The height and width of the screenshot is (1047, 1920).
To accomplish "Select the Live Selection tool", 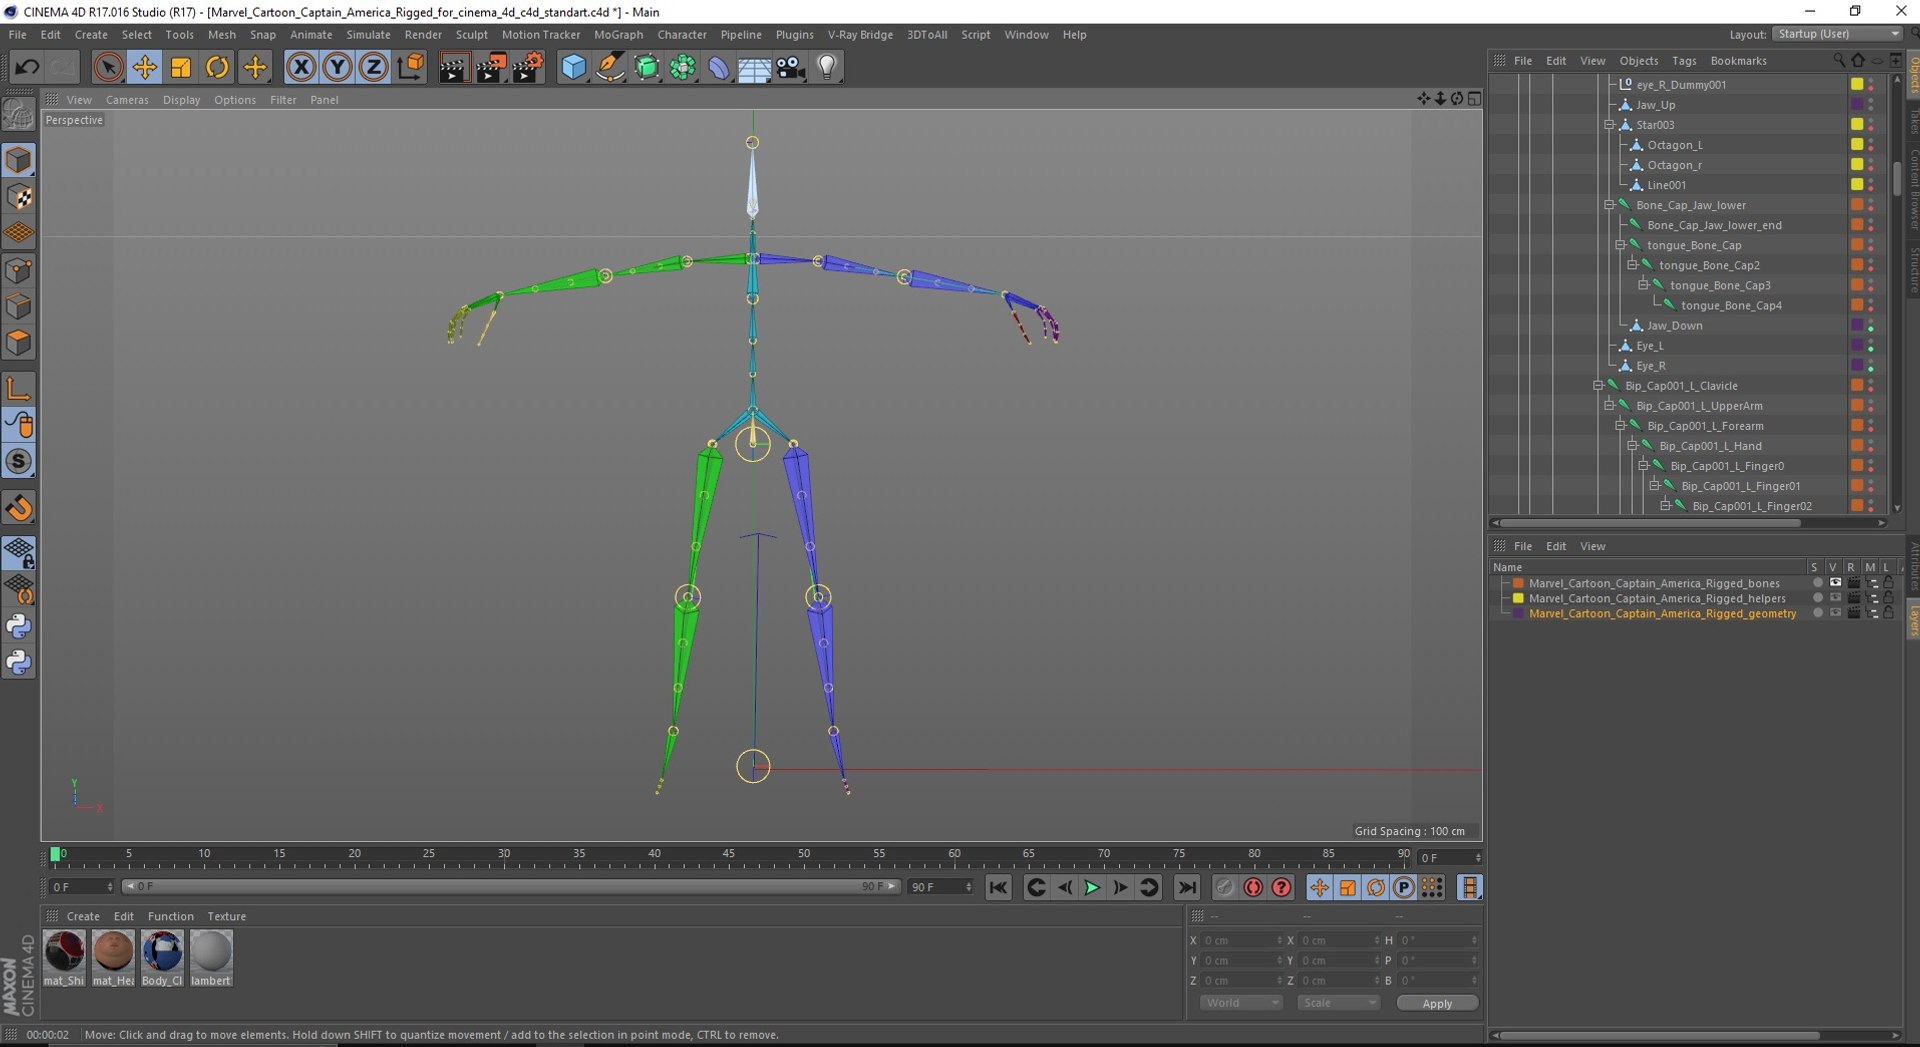I will point(108,67).
